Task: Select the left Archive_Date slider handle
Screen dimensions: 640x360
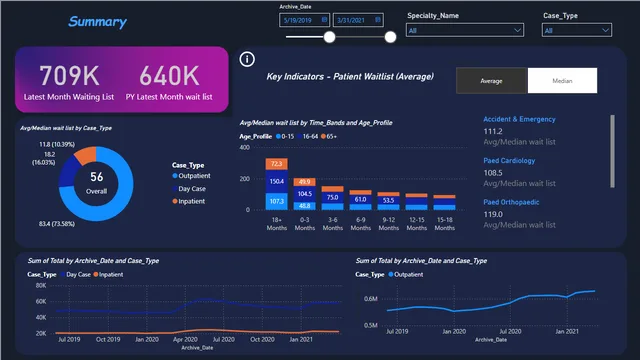Action: pyautogui.click(x=329, y=37)
